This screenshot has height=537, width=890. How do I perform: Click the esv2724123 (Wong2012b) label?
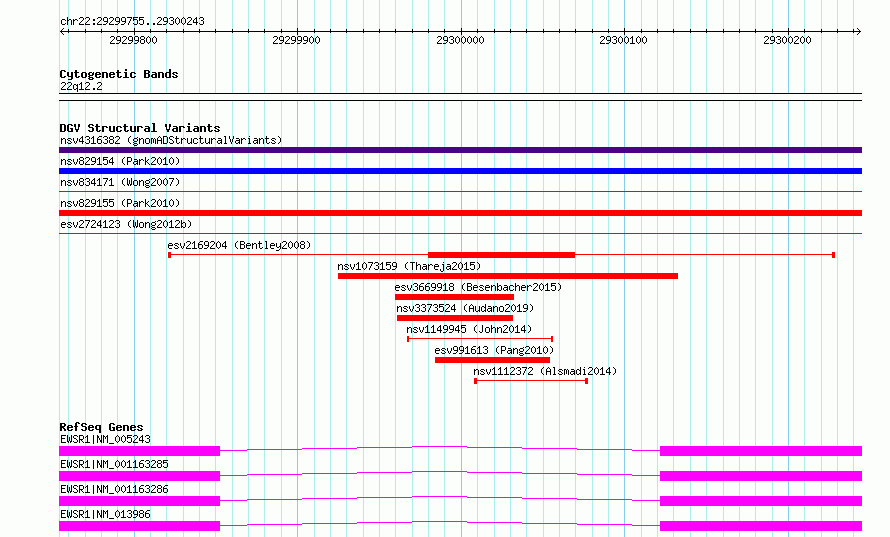126,224
